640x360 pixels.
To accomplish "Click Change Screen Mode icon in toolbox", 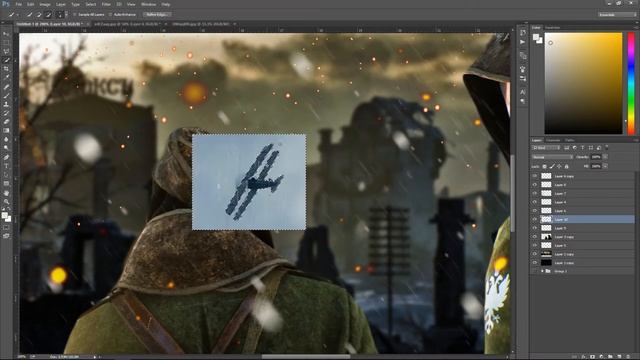I will [6, 236].
